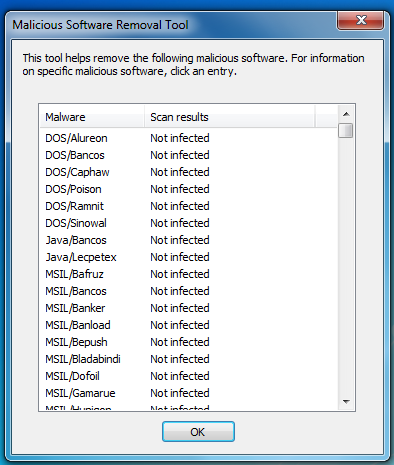Select the MSIL/Banload entry
Image resolution: width=394 pixels, height=465 pixels.
tap(78, 325)
